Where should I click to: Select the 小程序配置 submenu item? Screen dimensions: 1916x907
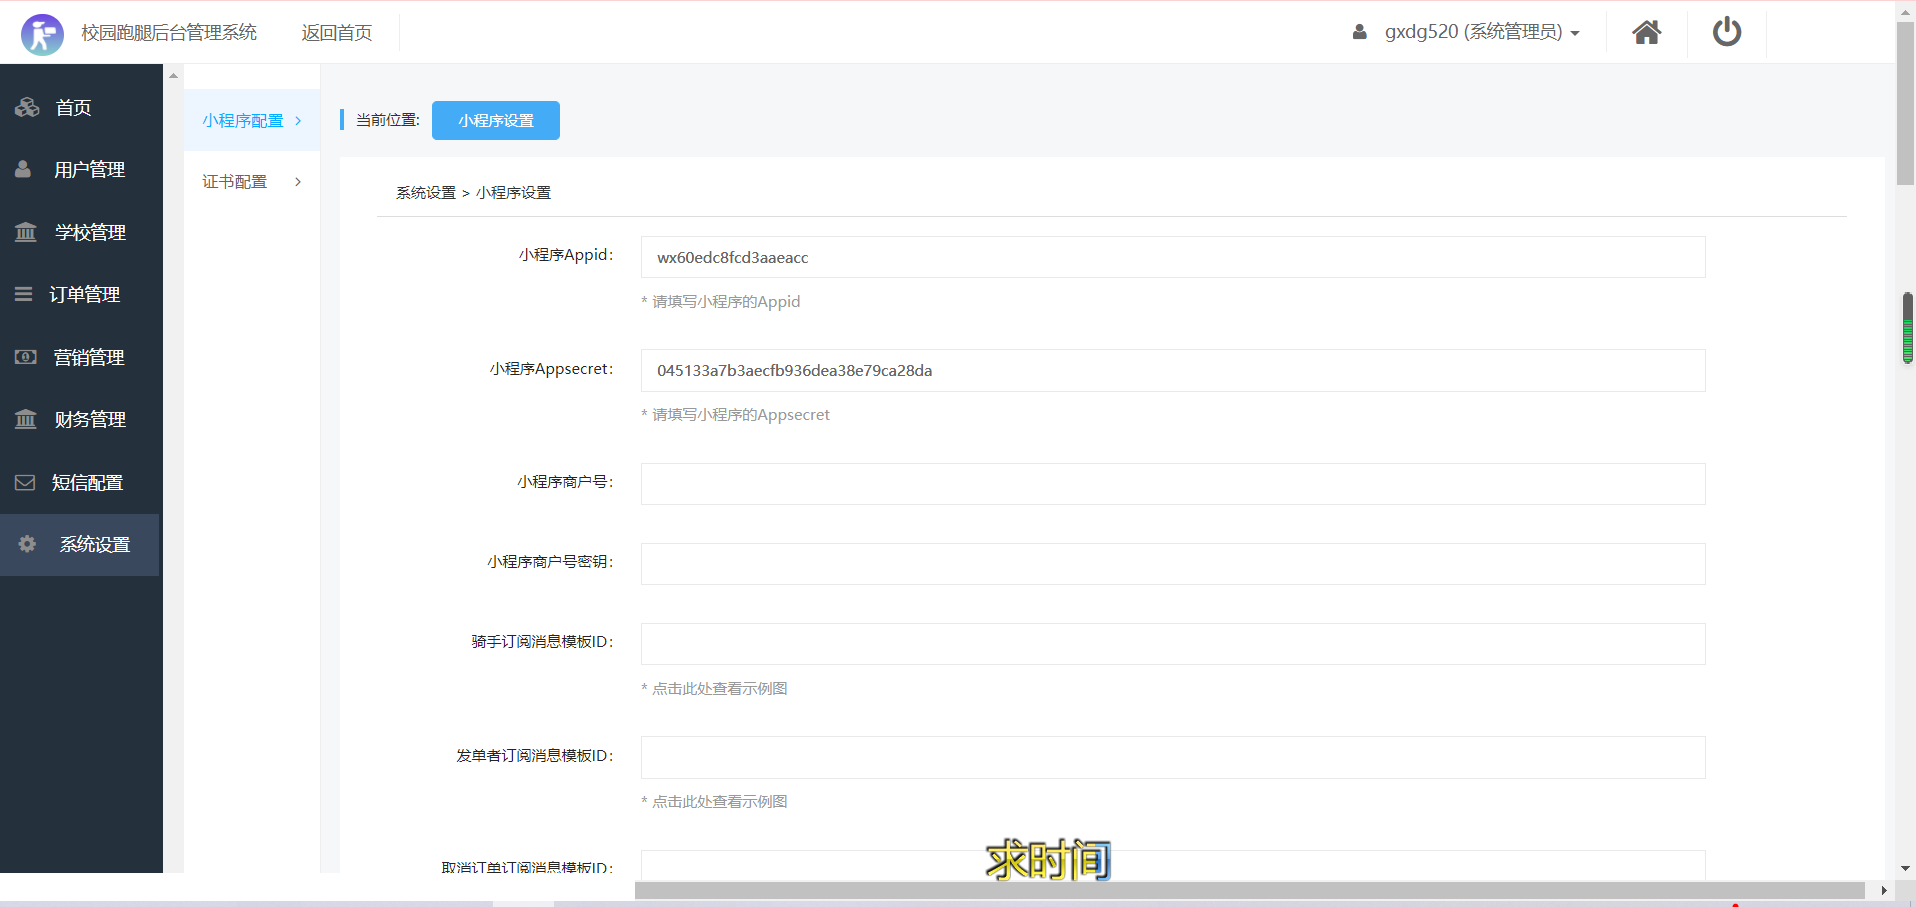tap(251, 121)
